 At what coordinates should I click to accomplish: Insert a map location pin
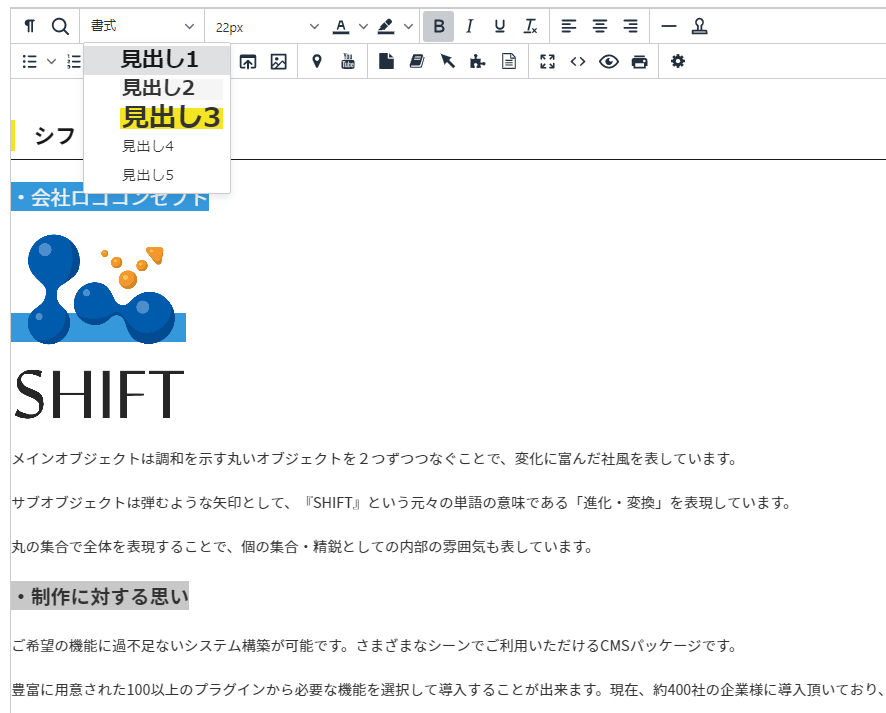click(317, 61)
